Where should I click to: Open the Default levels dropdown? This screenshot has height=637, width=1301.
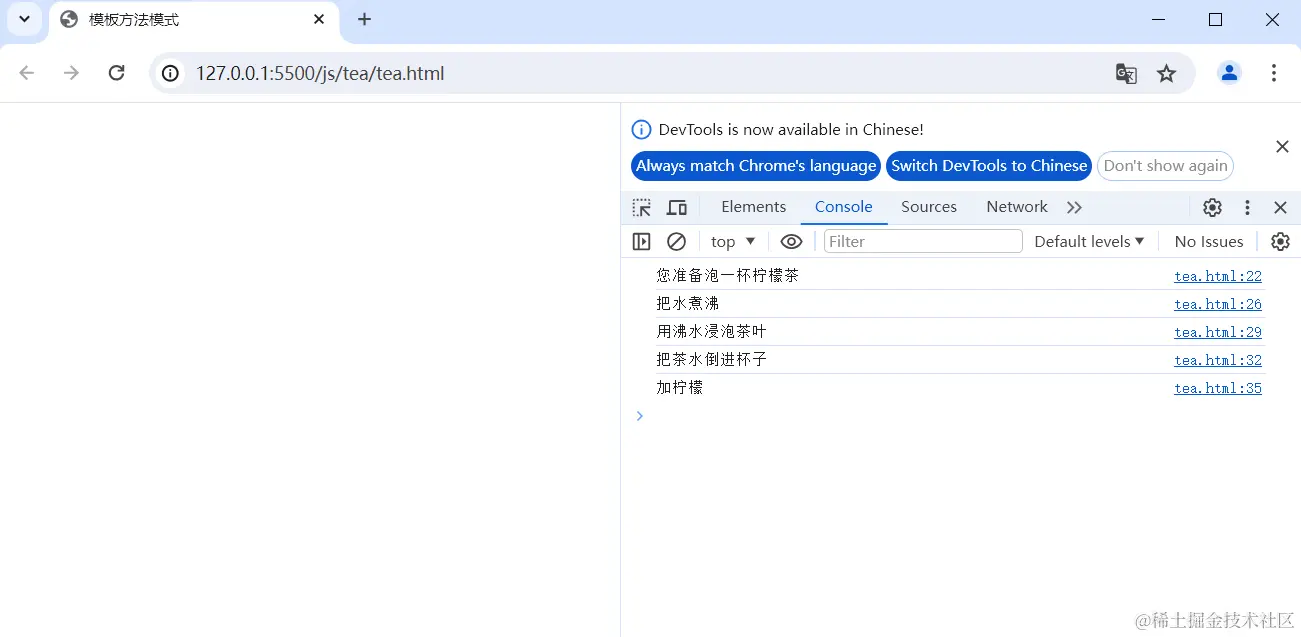(1089, 241)
